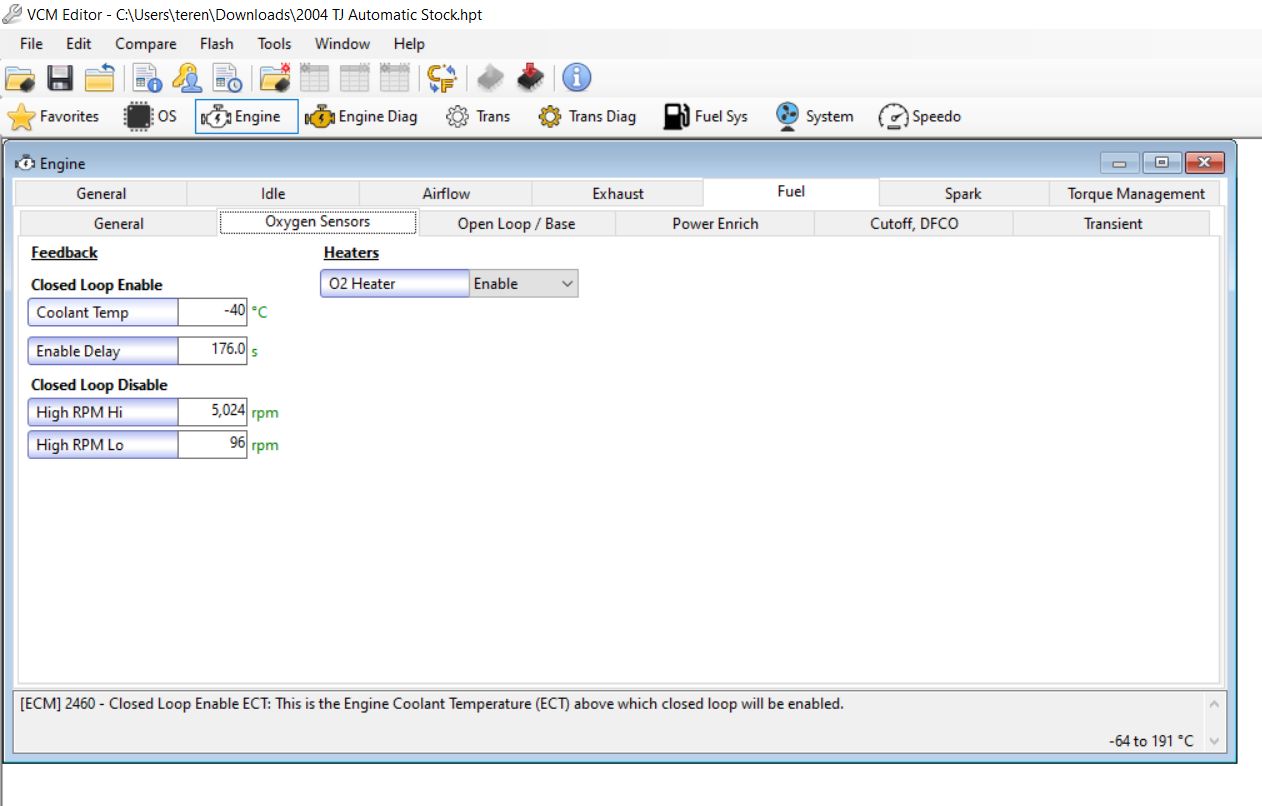This screenshot has width=1262, height=806.
Task: Click the key and user icon
Action: pyautogui.click(x=186, y=78)
